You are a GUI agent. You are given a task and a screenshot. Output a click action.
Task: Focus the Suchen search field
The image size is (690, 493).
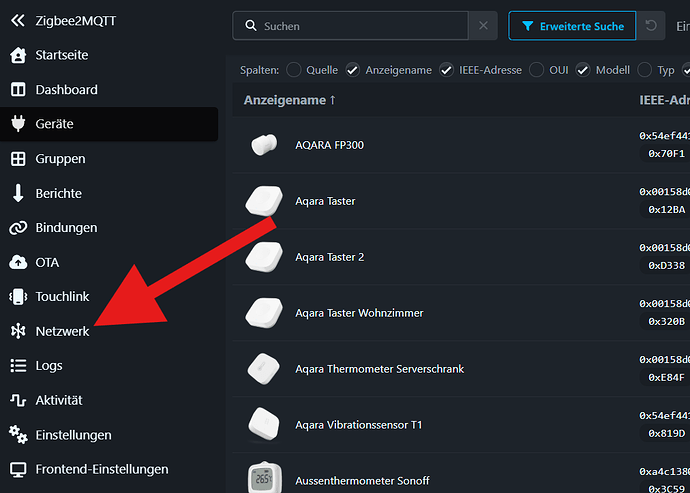[350, 26]
